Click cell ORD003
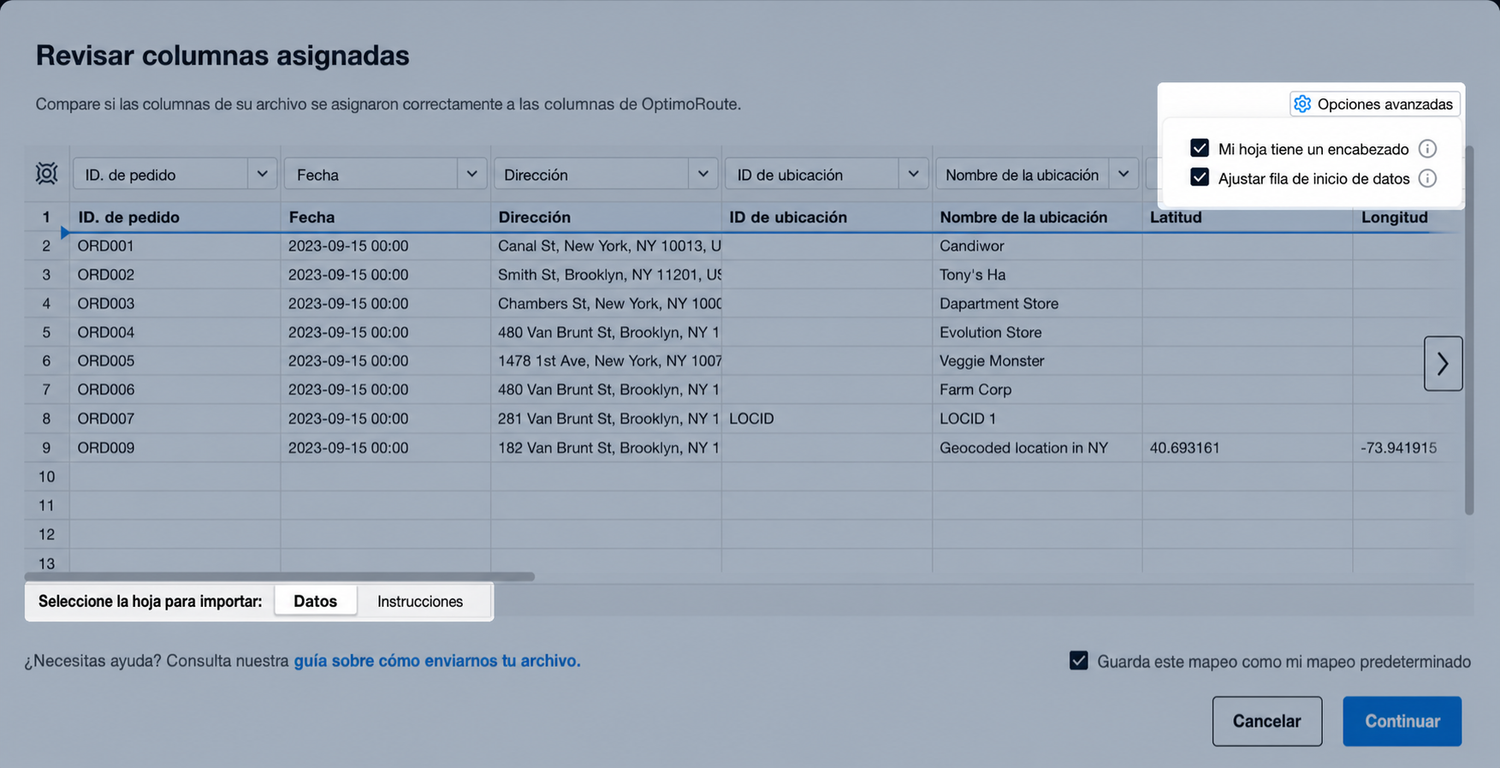The width and height of the screenshot is (1500, 768). pos(176,304)
